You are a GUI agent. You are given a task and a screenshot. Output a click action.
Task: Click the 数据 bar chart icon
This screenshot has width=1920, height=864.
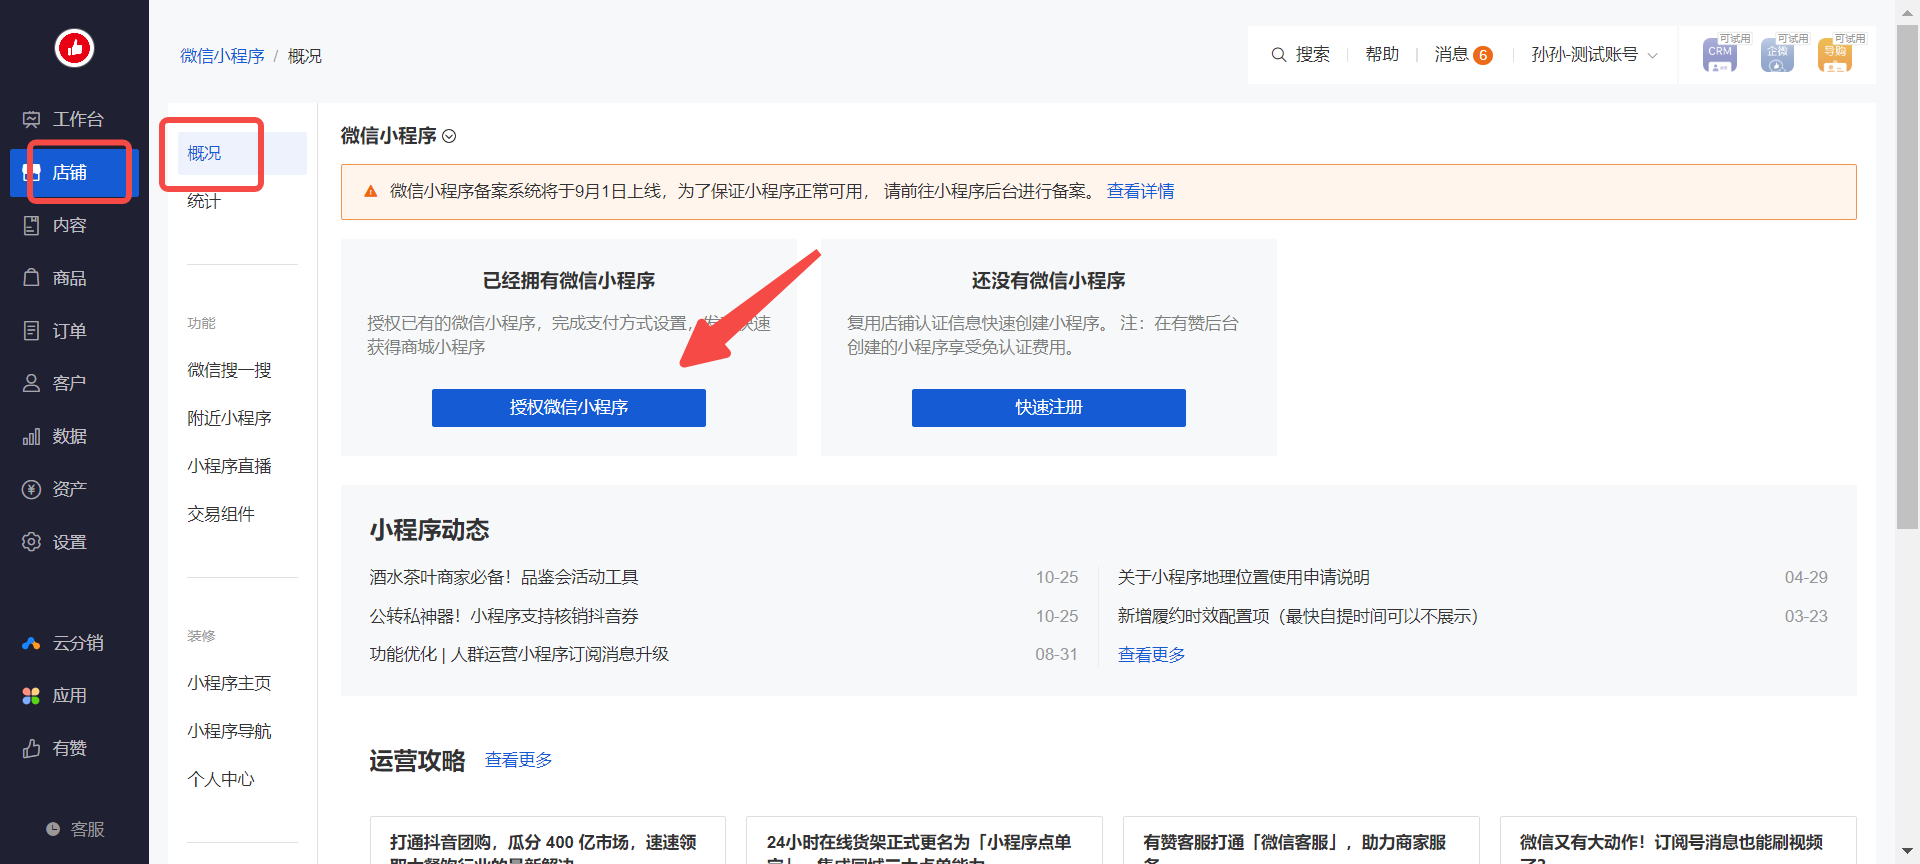[x=32, y=436]
